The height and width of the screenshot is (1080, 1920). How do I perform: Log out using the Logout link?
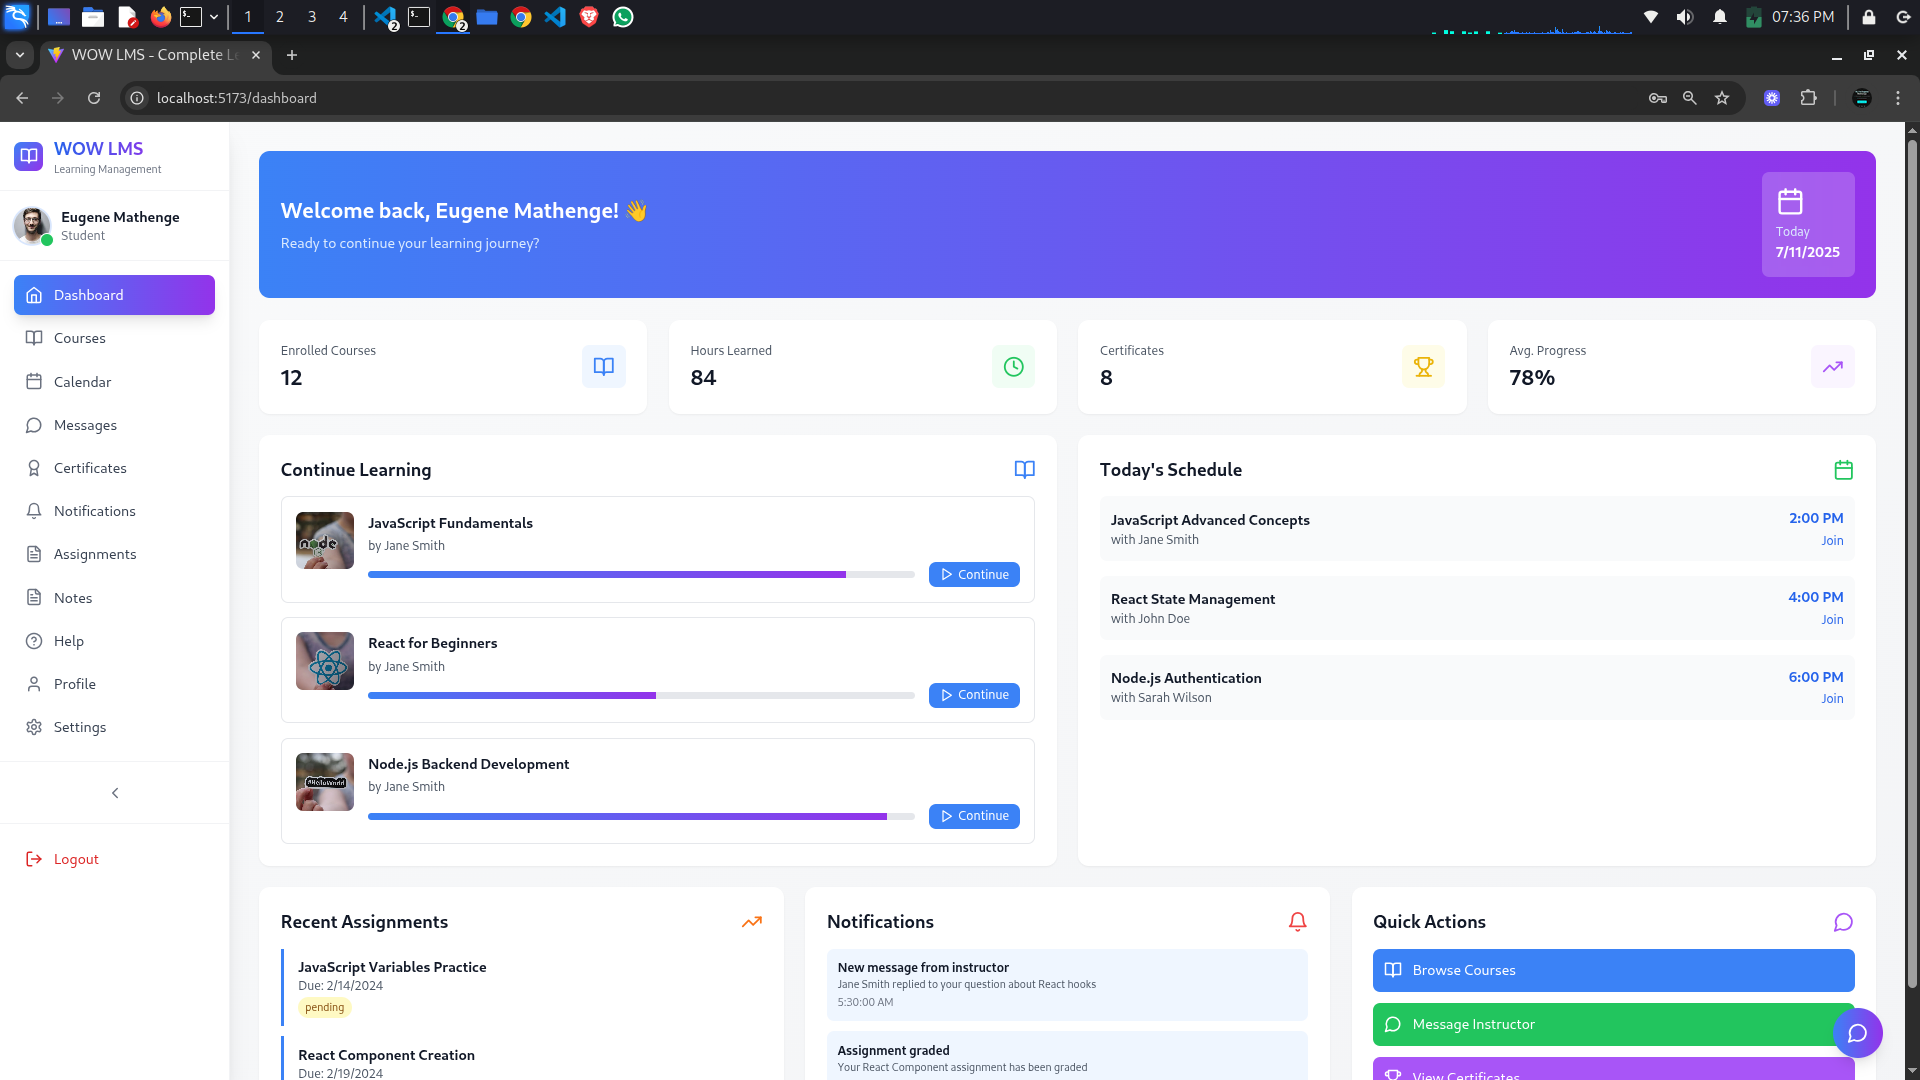(76, 859)
